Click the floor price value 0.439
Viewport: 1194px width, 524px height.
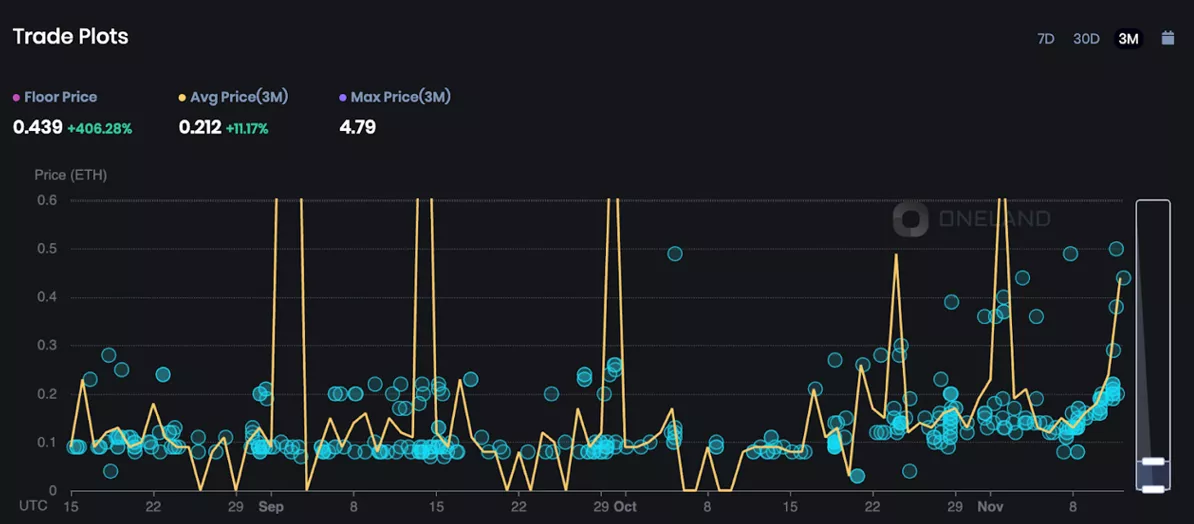click(x=38, y=127)
